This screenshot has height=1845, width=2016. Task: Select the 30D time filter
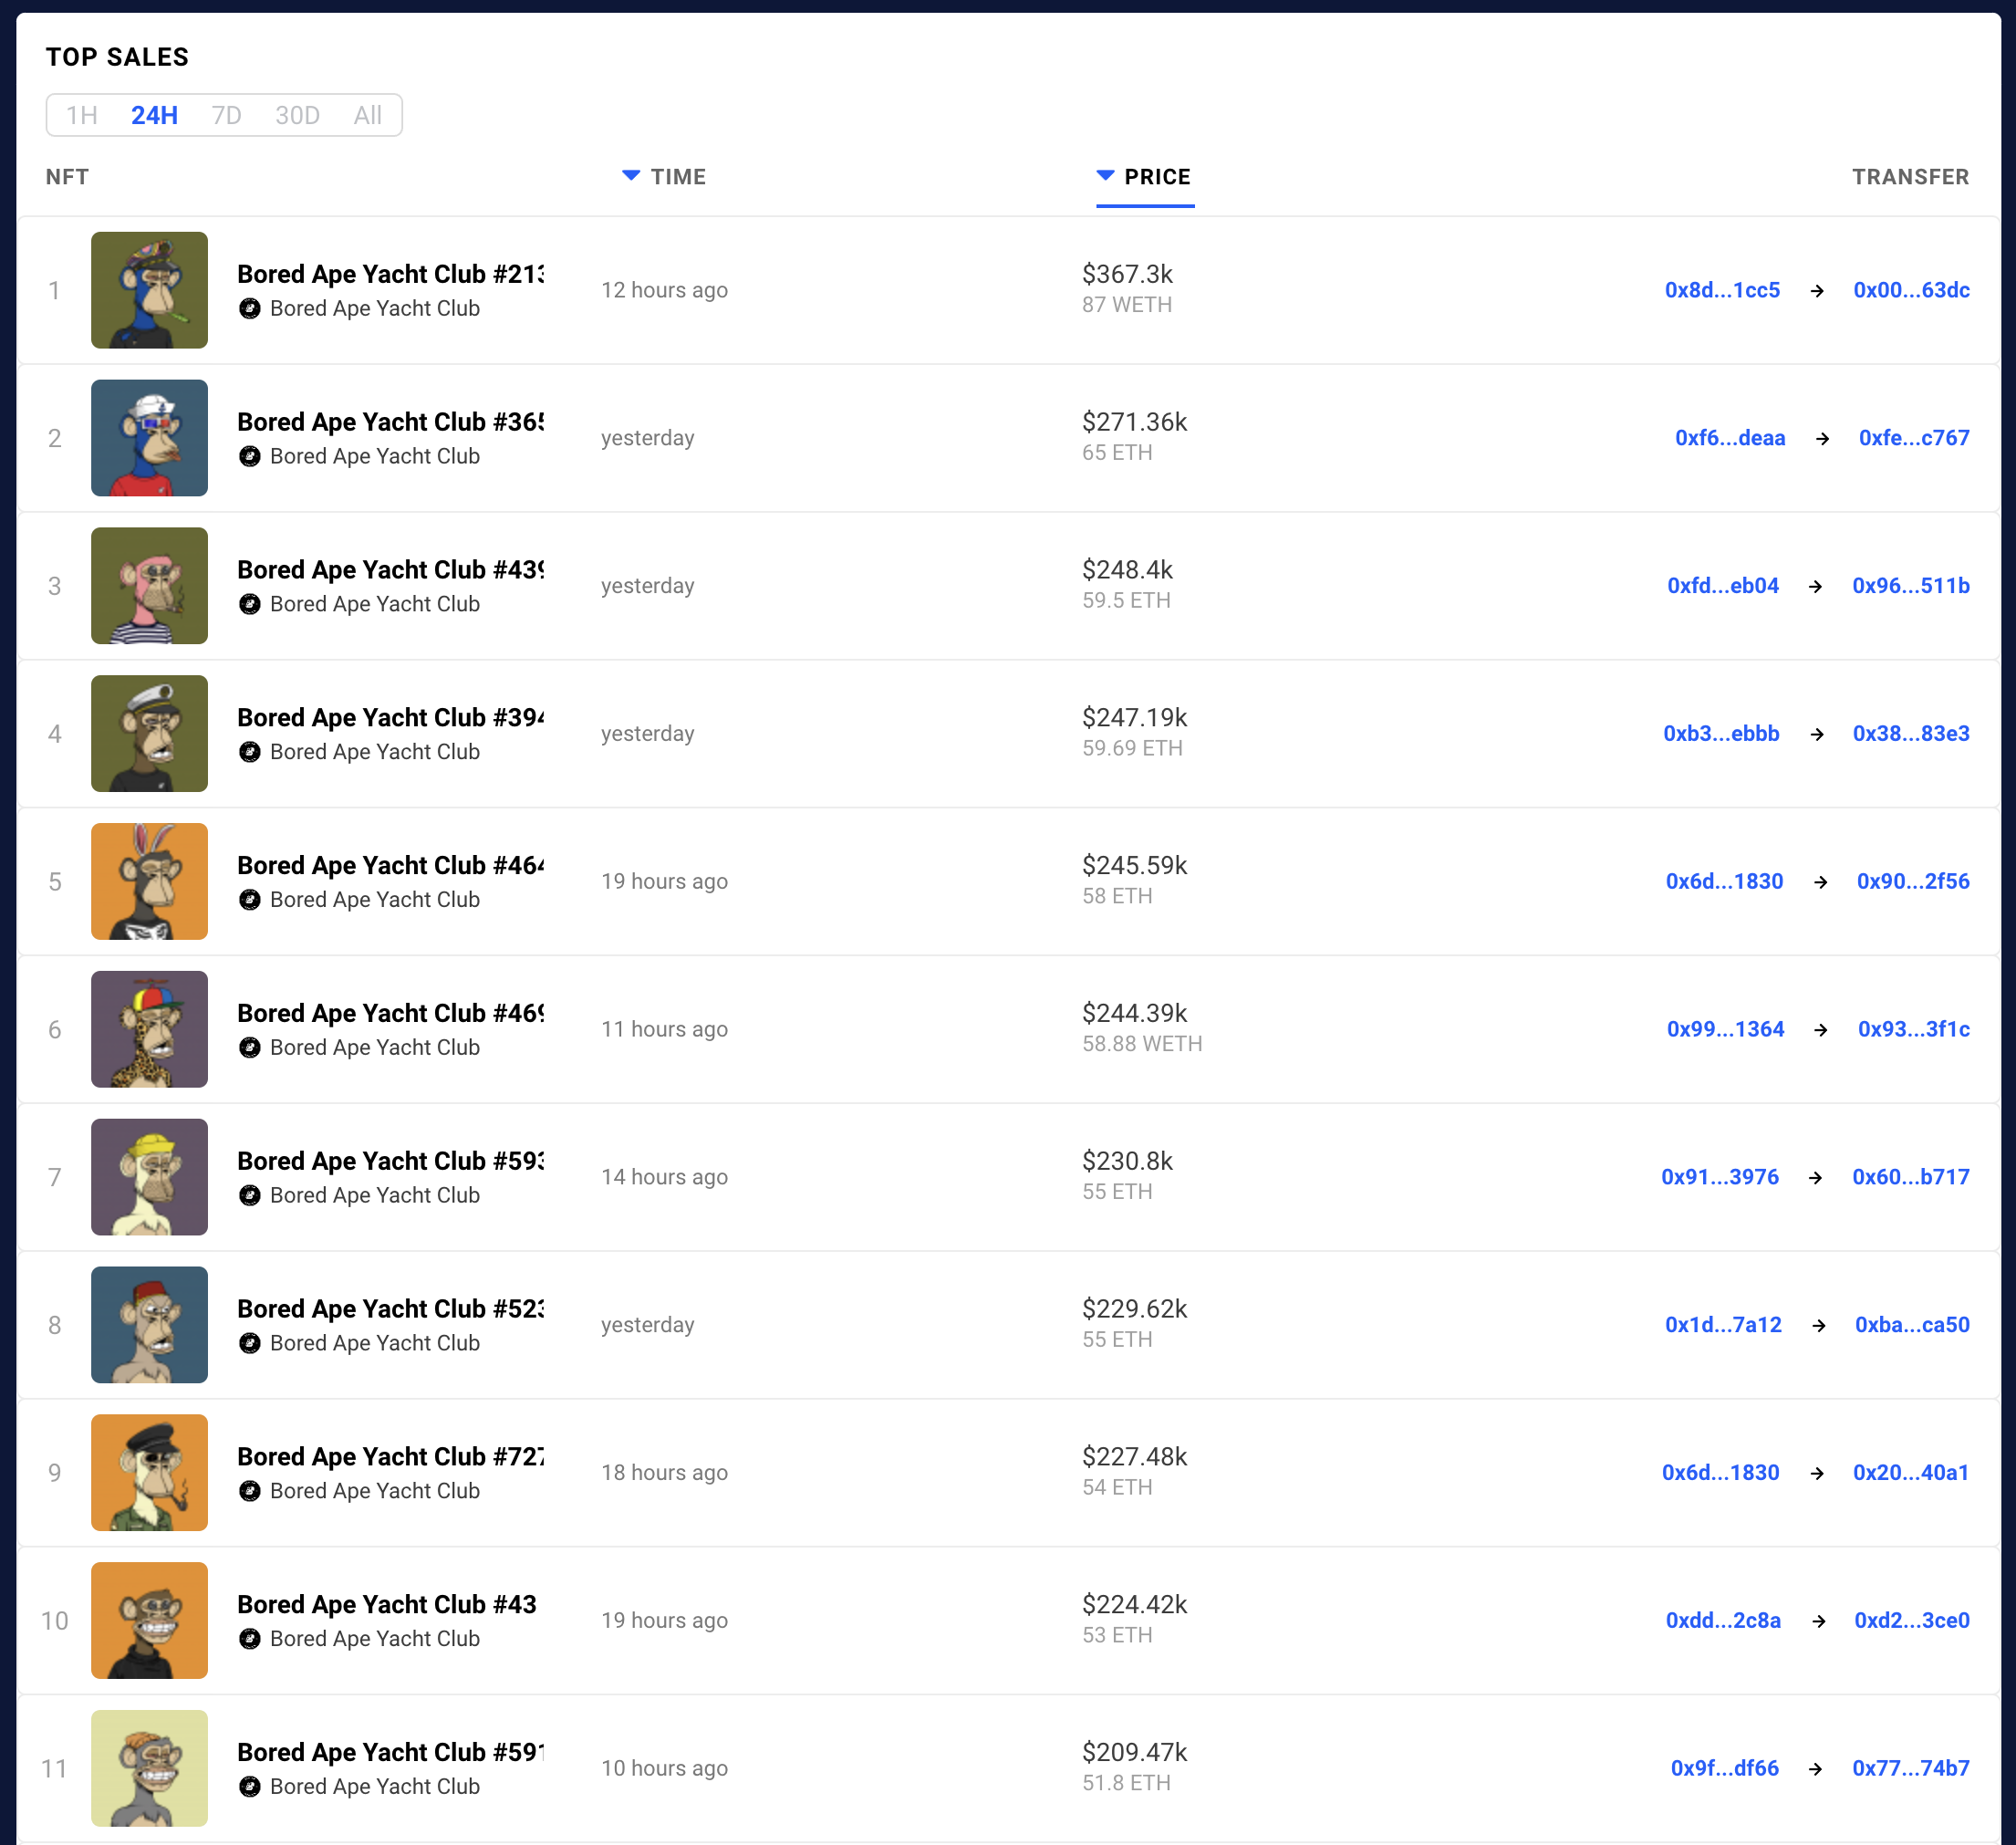click(x=298, y=115)
